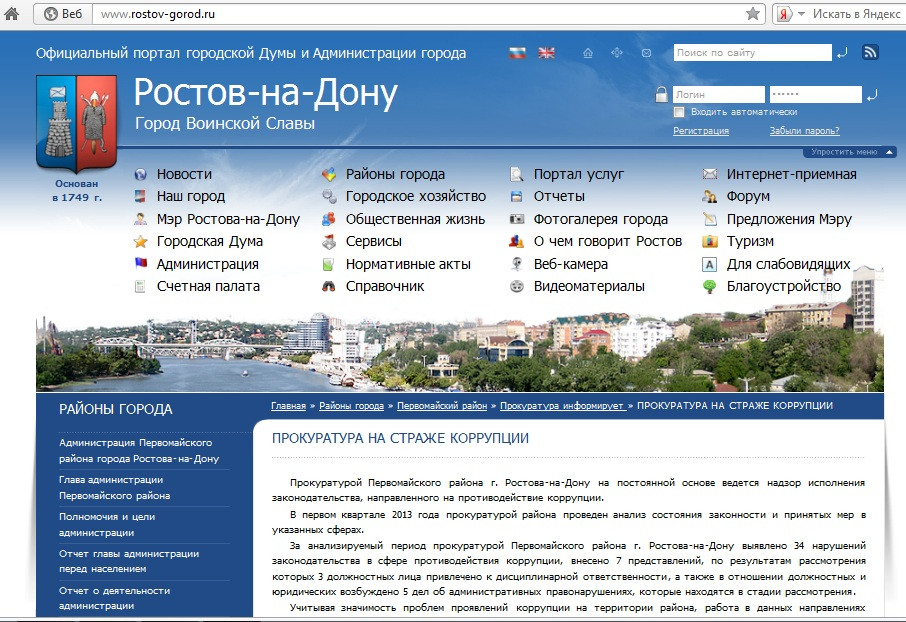The image size is (906, 622).
Task: Click the 'Регистрация' link
Action: pos(701,131)
